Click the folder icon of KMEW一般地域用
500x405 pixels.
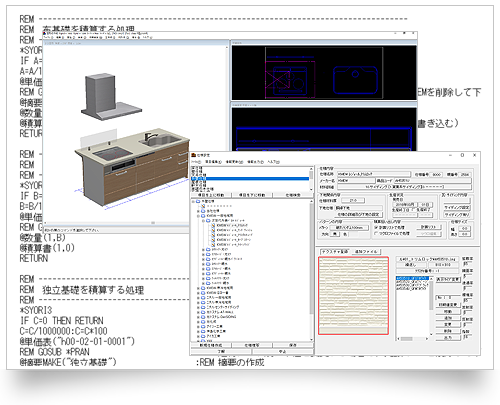click(x=203, y=216)
